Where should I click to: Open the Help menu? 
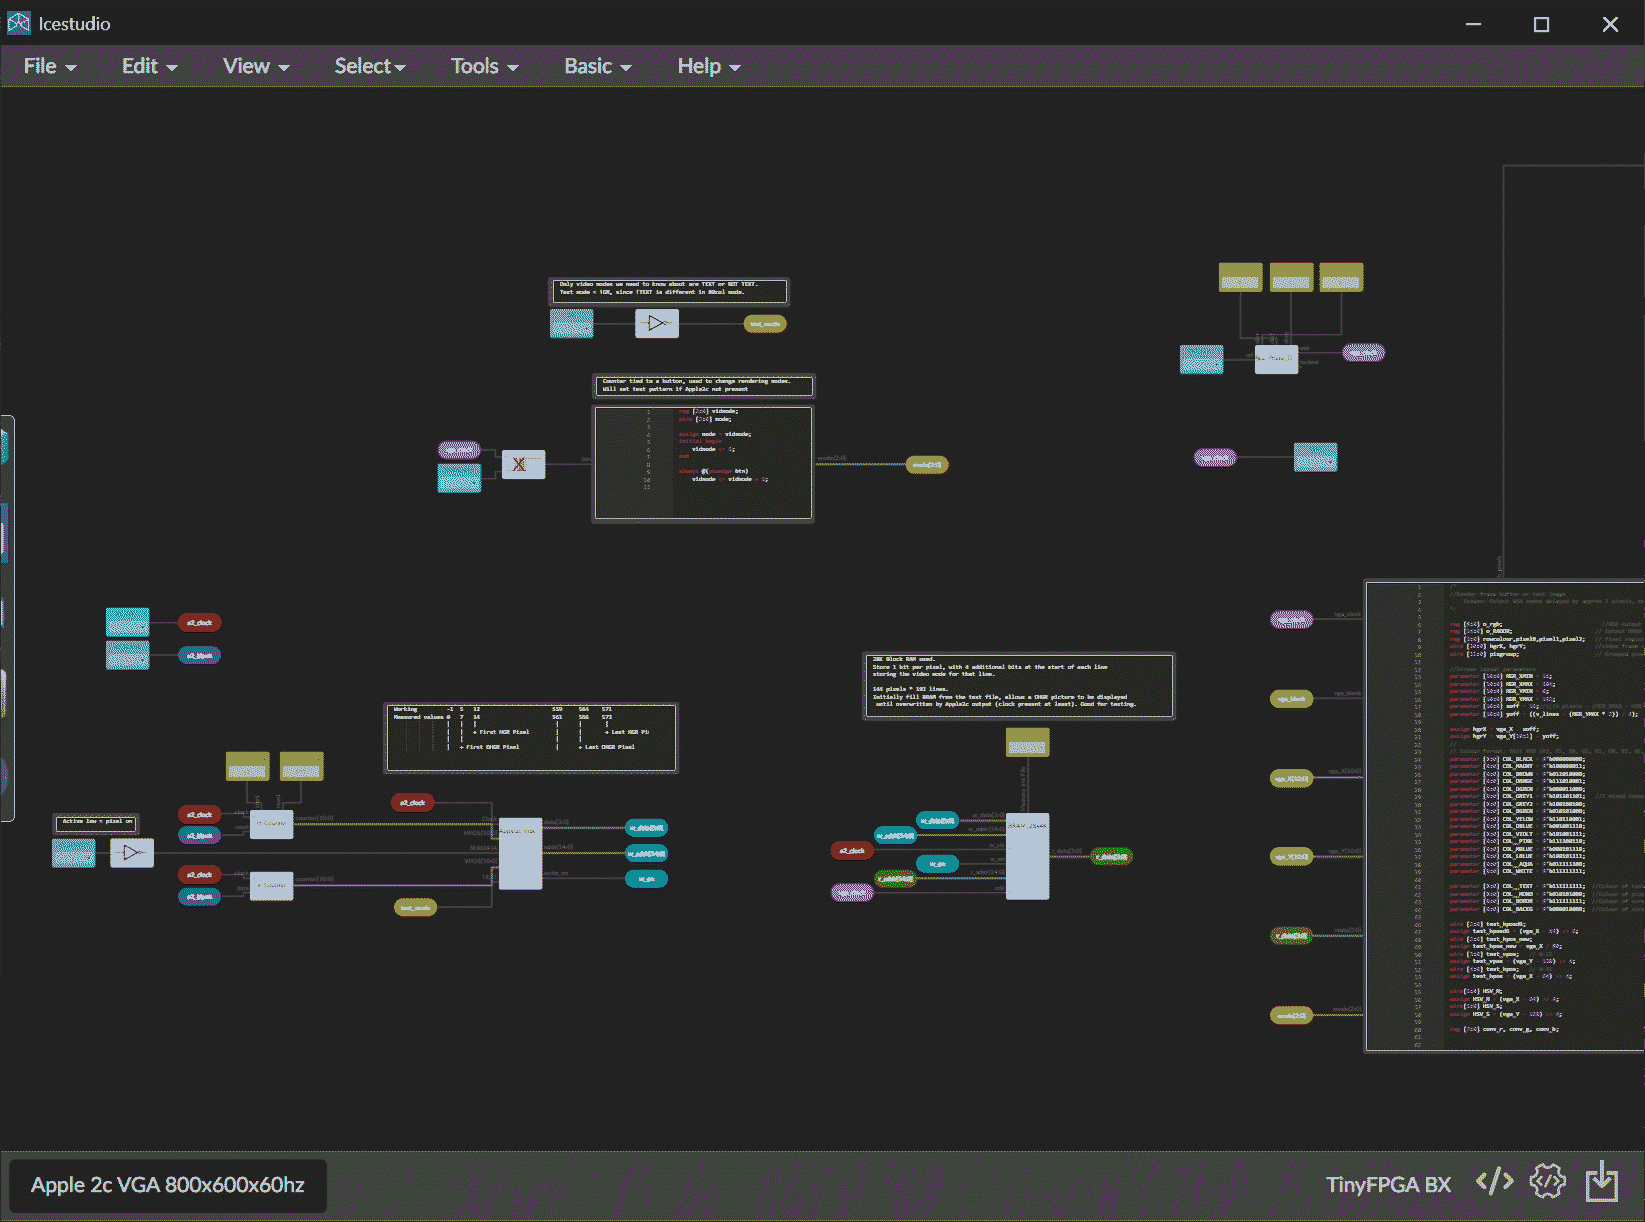(x=709, y=66)
